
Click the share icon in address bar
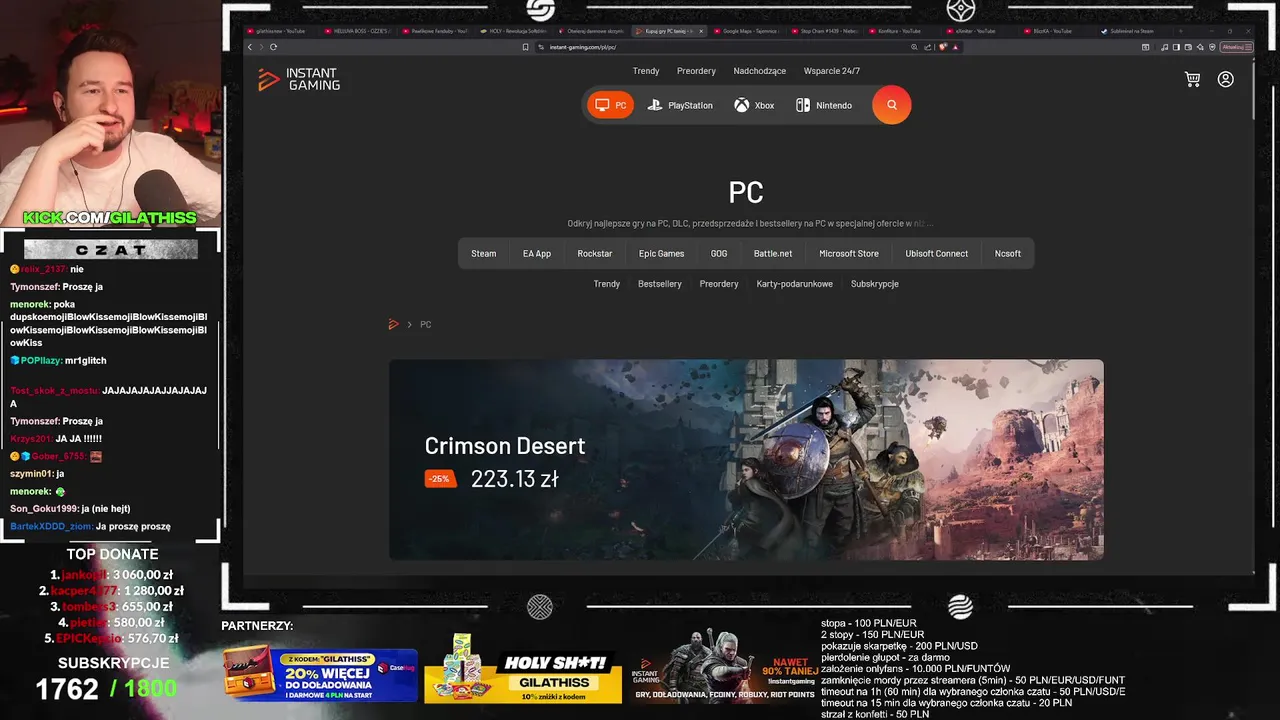click(927, 47)
